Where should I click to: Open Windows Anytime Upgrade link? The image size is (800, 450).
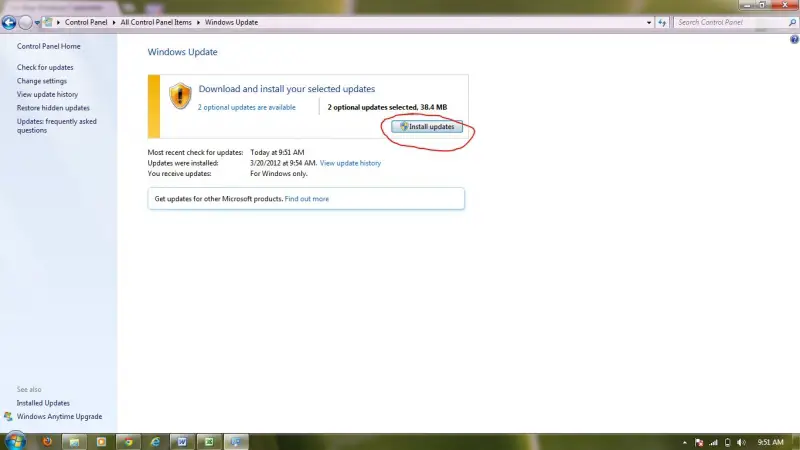pyautogui.click(x=59, y=416)
